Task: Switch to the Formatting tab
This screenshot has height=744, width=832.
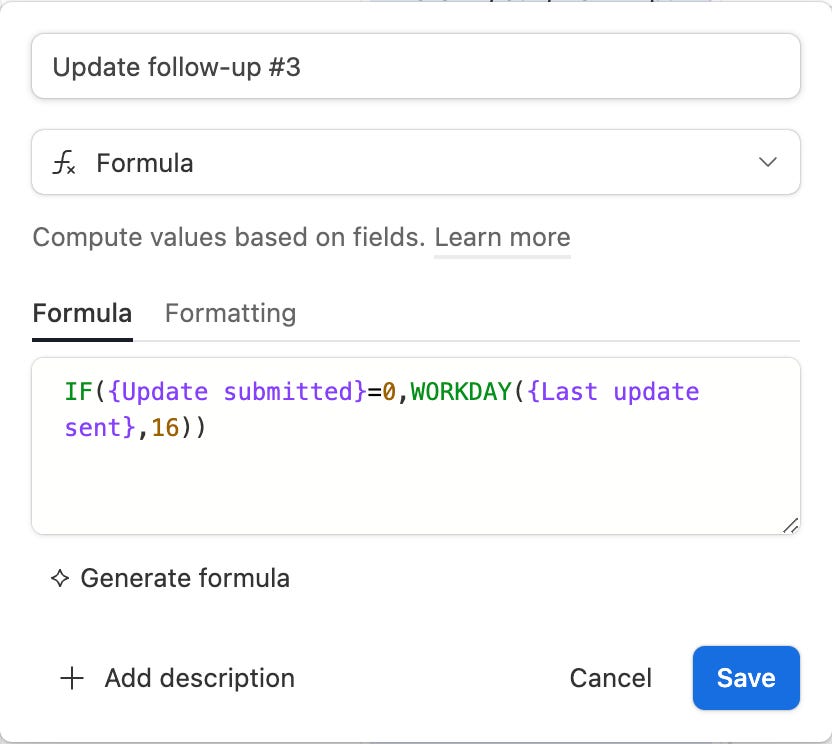Action: [x=230, y=313]
